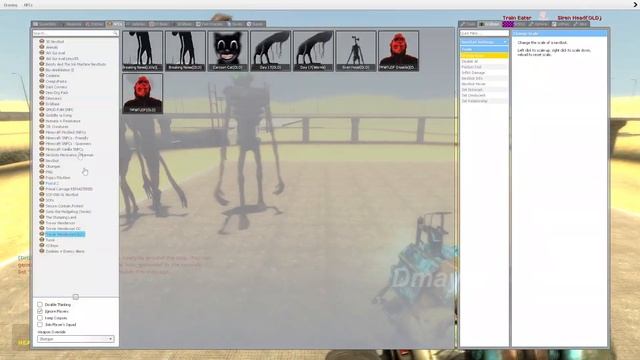This screenshot has width=640, height=360.
Task: Select Trevor Henderson(OLD) category
Action: (65, 234)
